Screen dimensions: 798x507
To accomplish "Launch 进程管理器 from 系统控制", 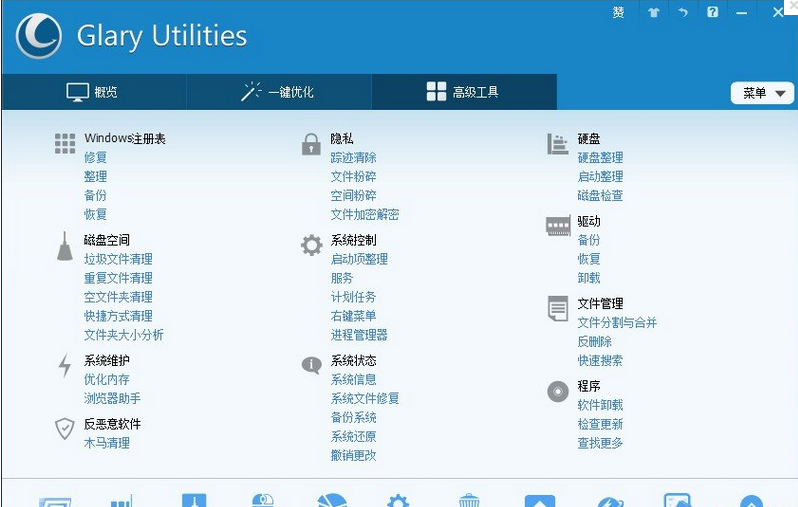I will (x=359, y=335).
